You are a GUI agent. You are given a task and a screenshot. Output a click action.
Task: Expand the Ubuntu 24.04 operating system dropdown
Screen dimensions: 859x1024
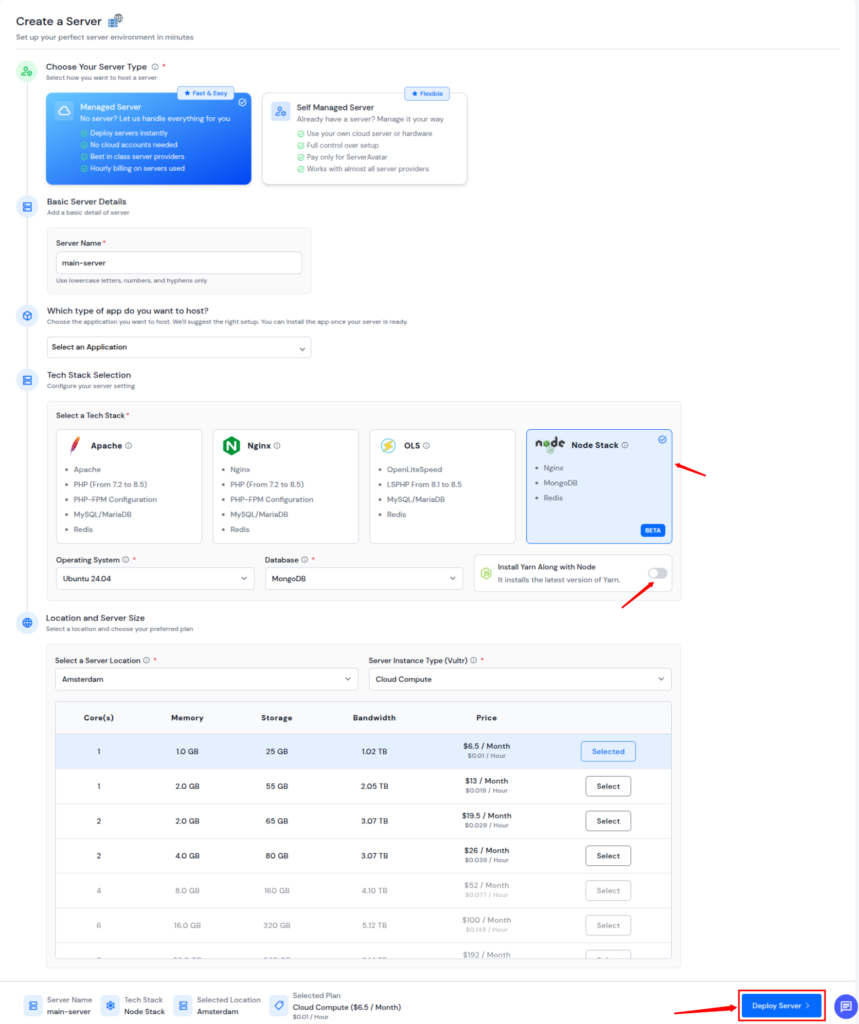coord(155,578)
